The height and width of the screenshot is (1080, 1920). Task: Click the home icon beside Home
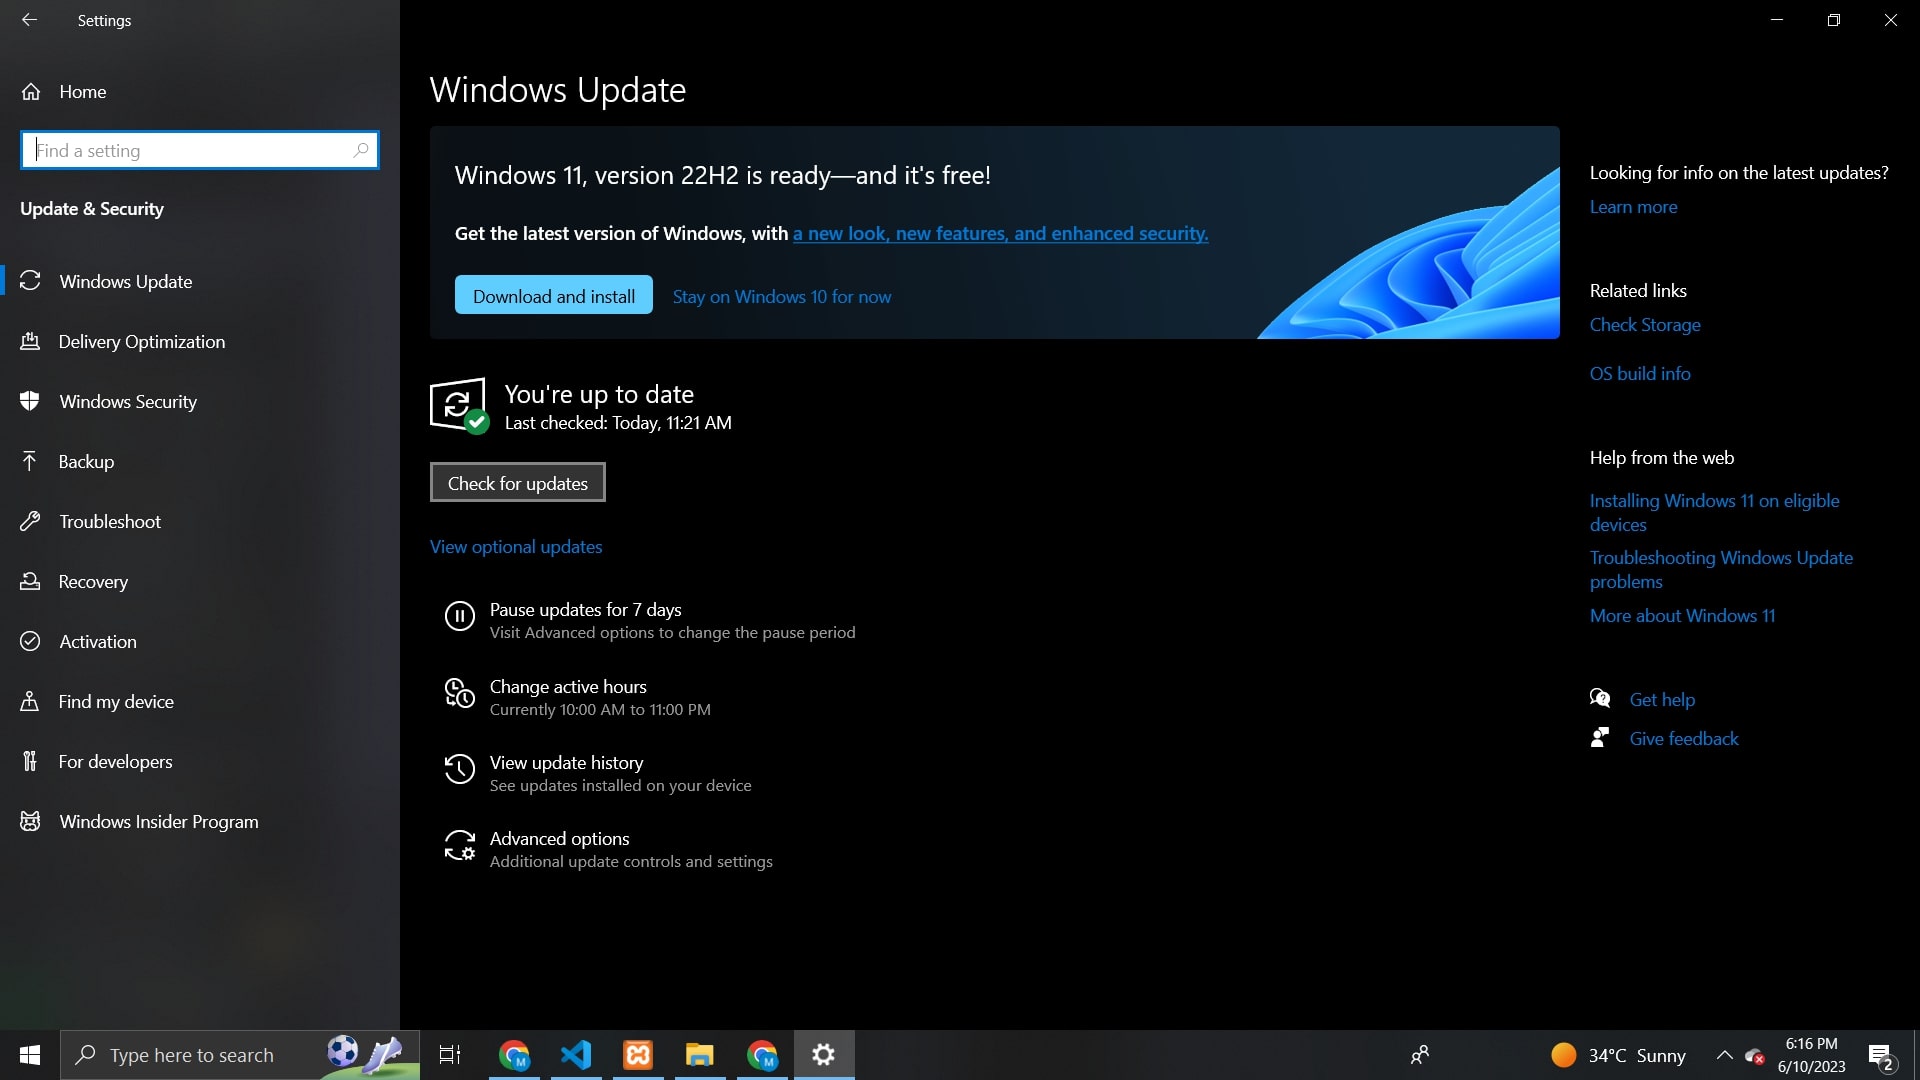31,92
